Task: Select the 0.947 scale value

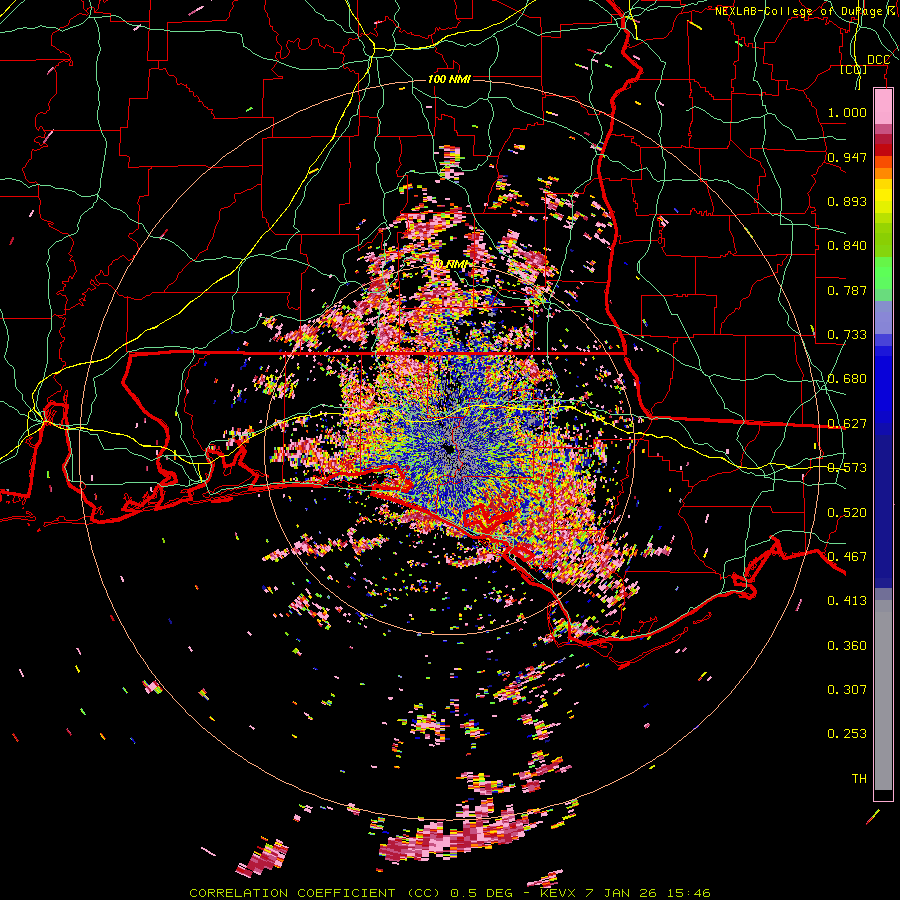Action: coord(847,157)
